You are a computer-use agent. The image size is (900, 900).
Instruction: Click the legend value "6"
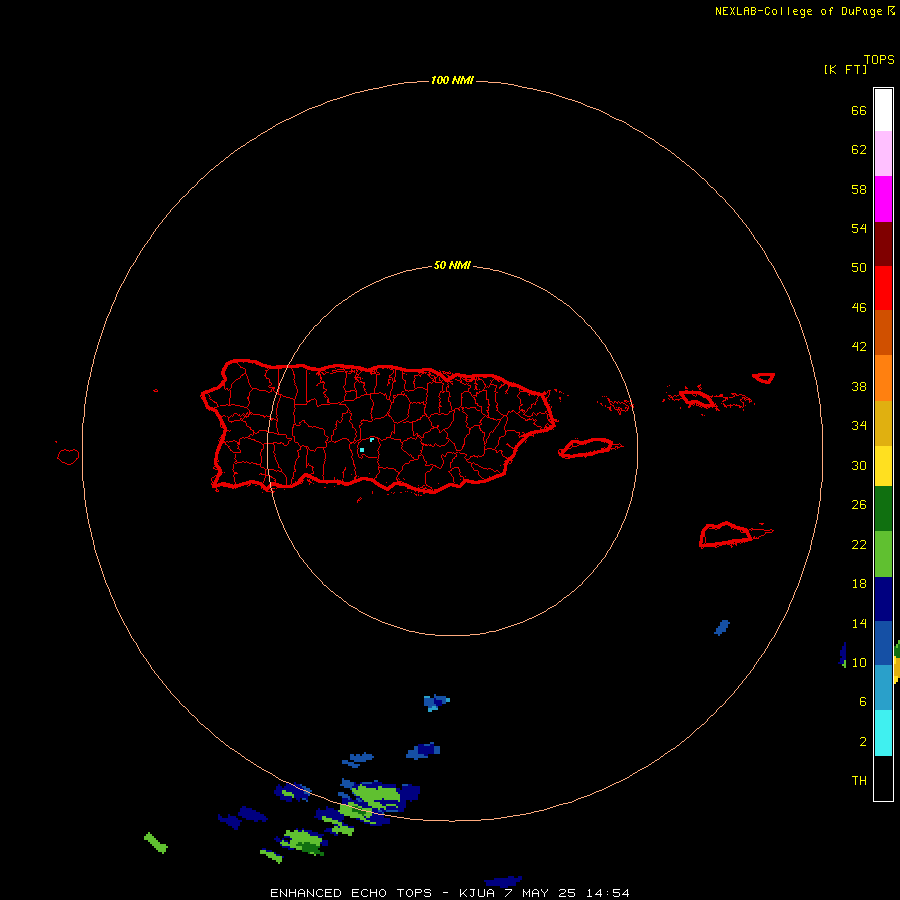863,702
